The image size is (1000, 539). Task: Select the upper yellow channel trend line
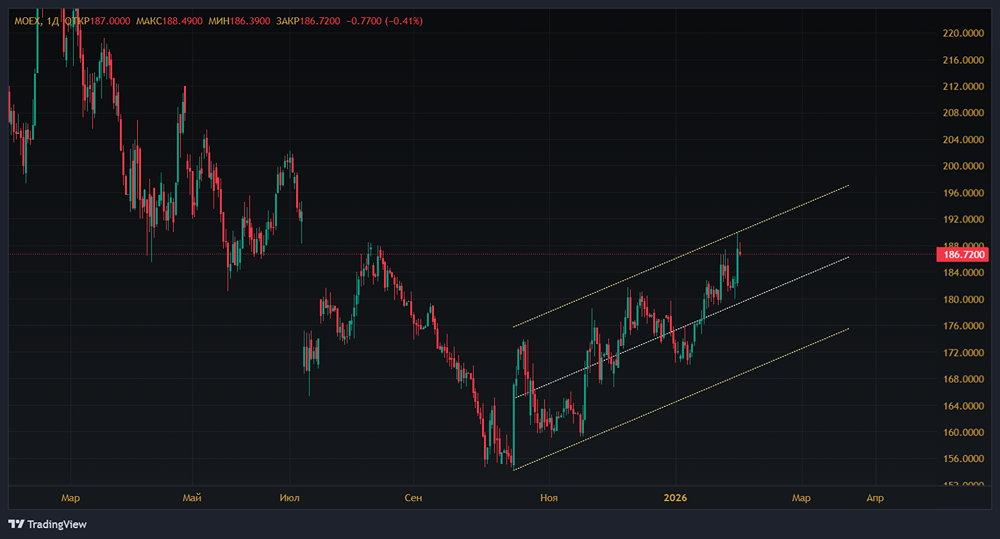click(x=681, y=256)
